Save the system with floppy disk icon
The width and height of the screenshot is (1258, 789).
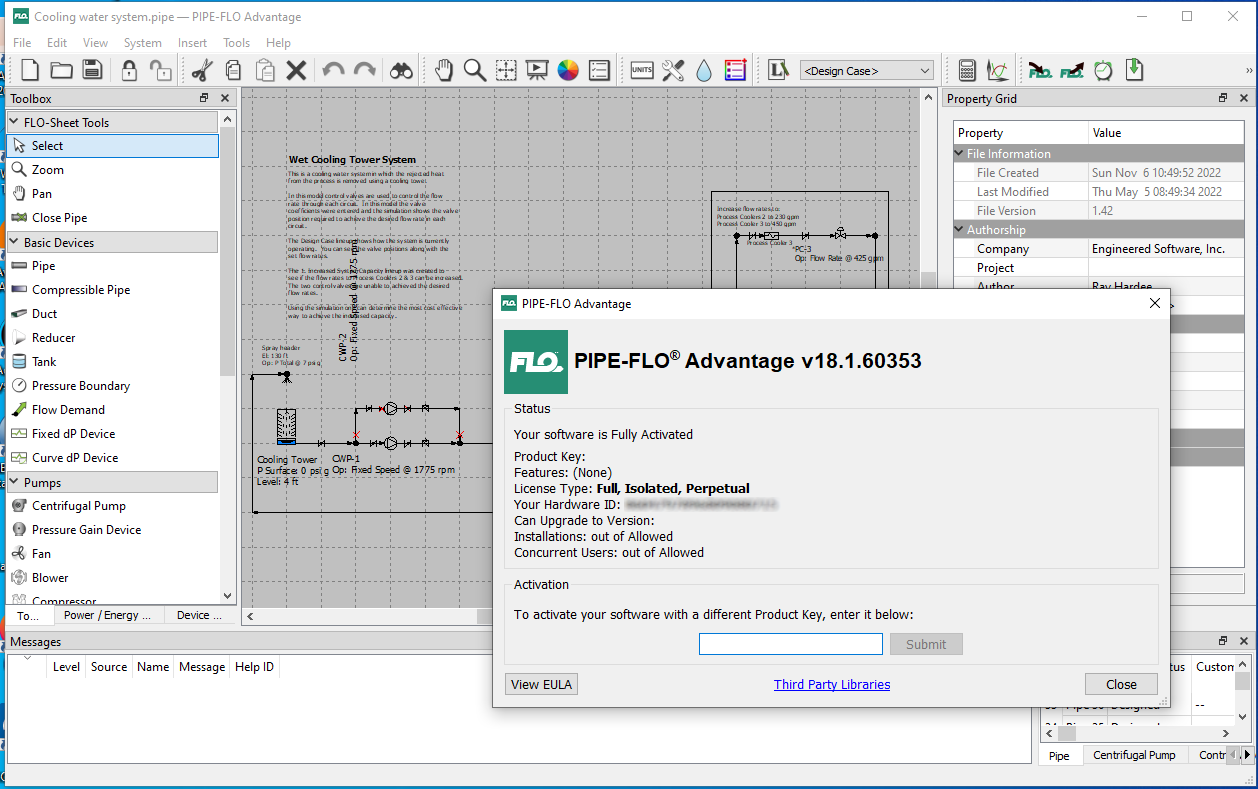[x=93, y=70]
